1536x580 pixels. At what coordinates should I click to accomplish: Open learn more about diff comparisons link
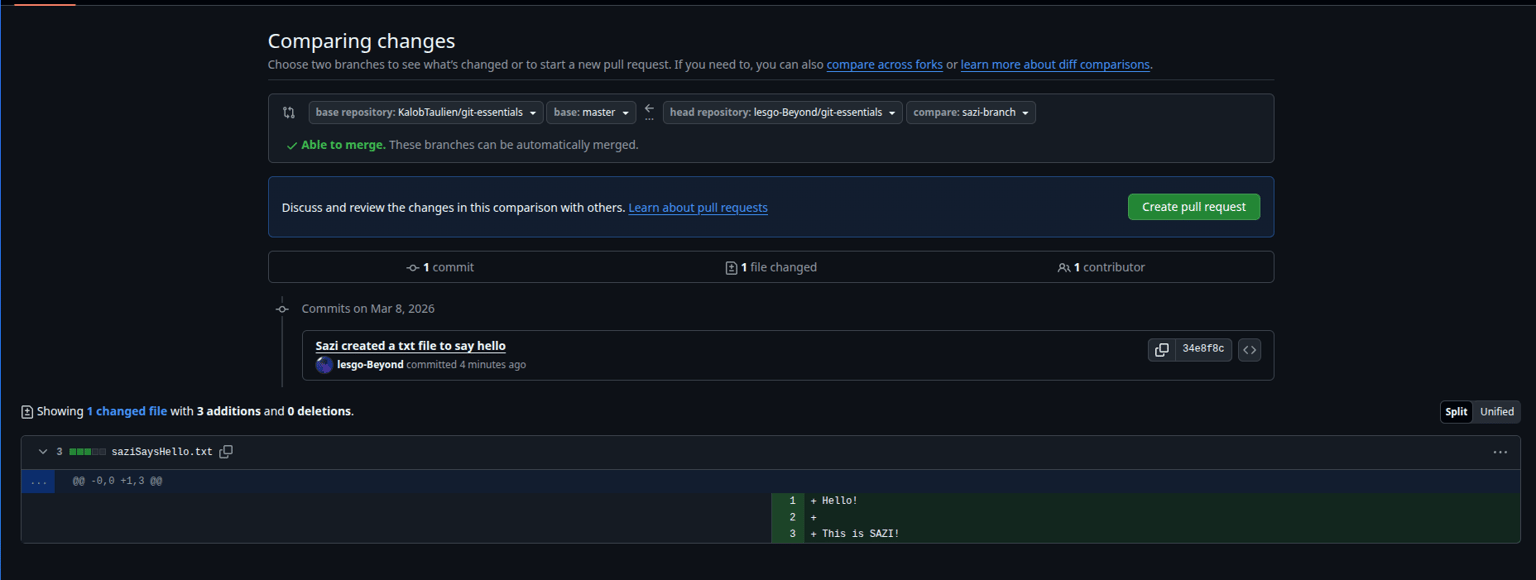1055,64
